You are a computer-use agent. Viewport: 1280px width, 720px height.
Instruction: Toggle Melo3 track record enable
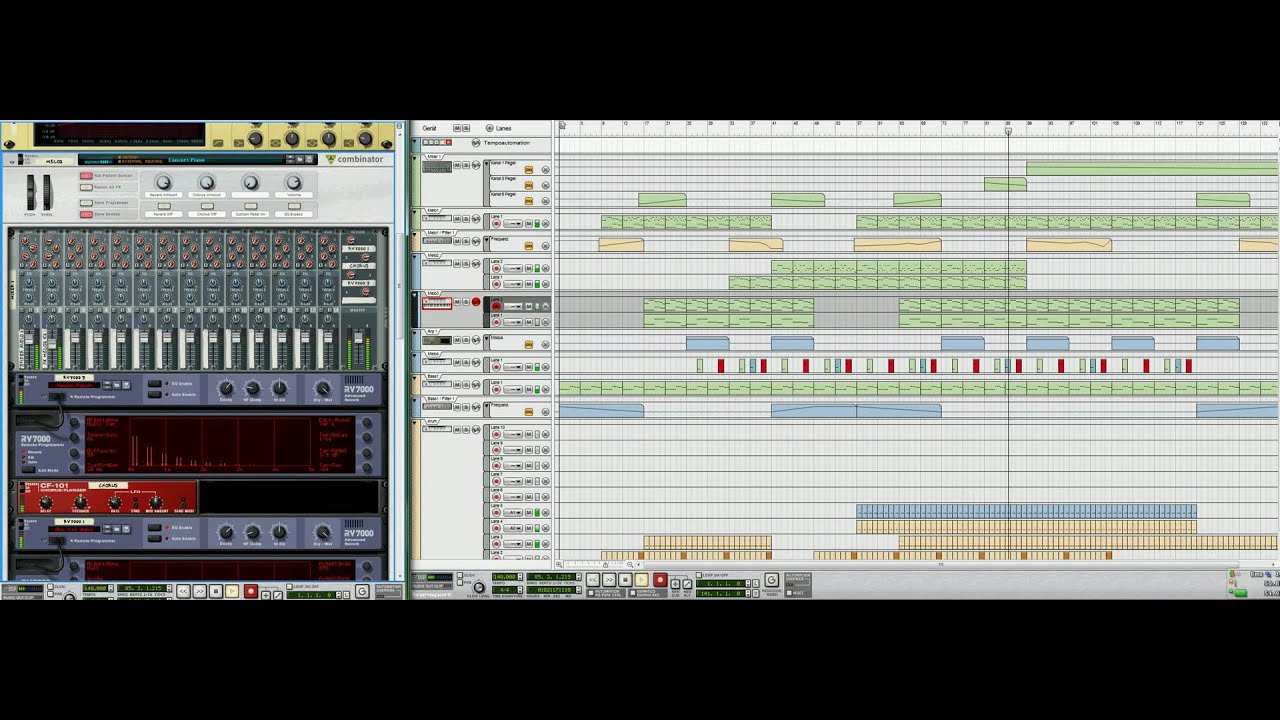476,301
